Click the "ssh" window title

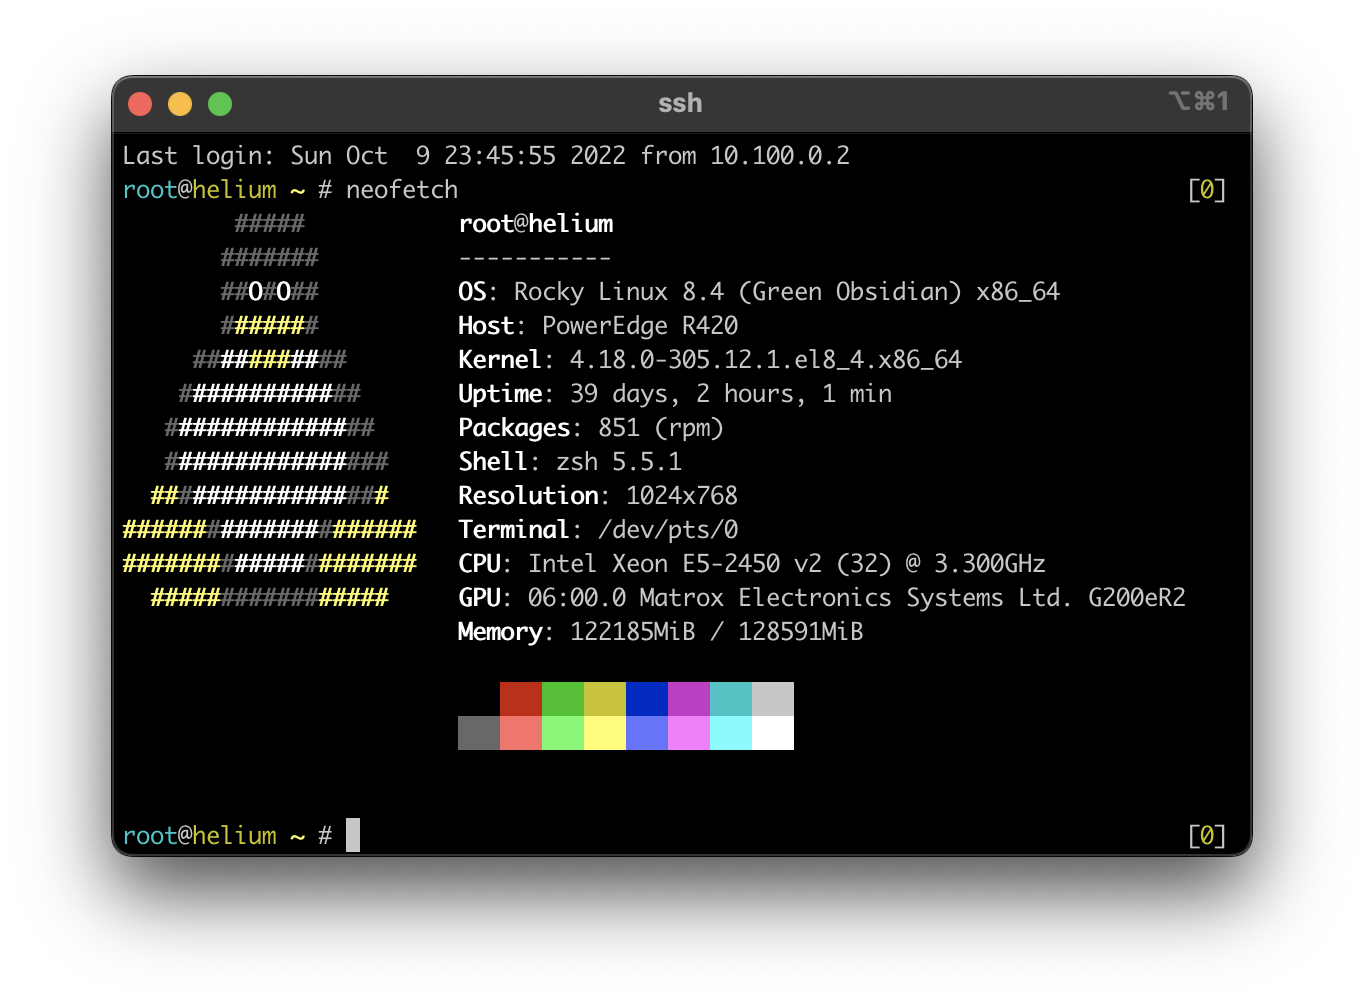coord(680,103)
